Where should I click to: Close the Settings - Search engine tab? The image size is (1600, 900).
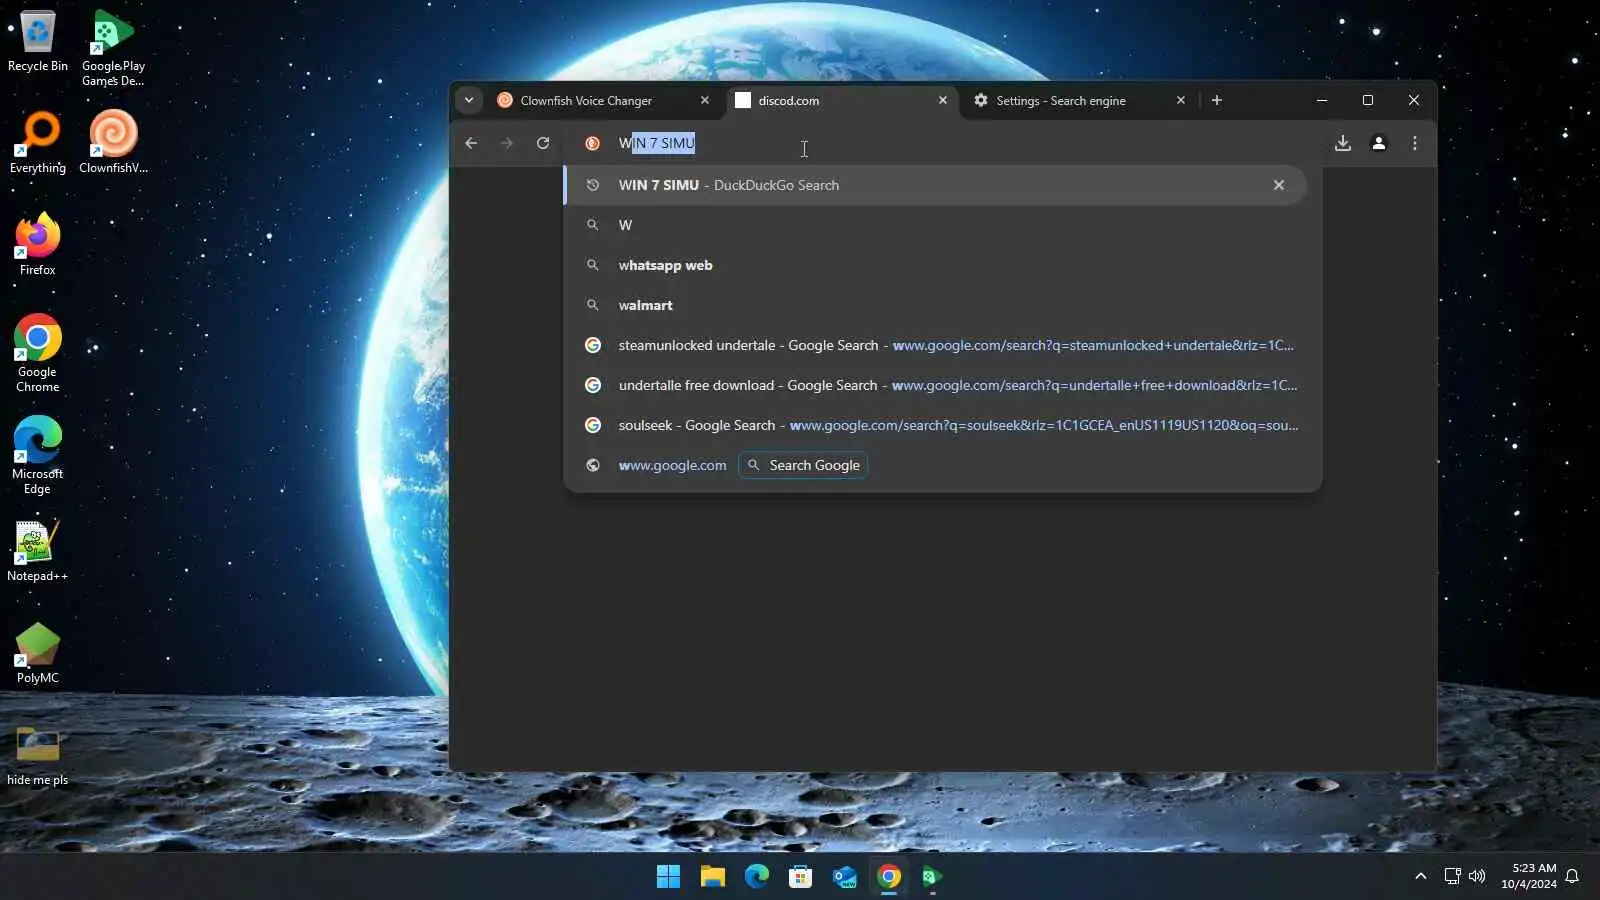click(1181, 100)
